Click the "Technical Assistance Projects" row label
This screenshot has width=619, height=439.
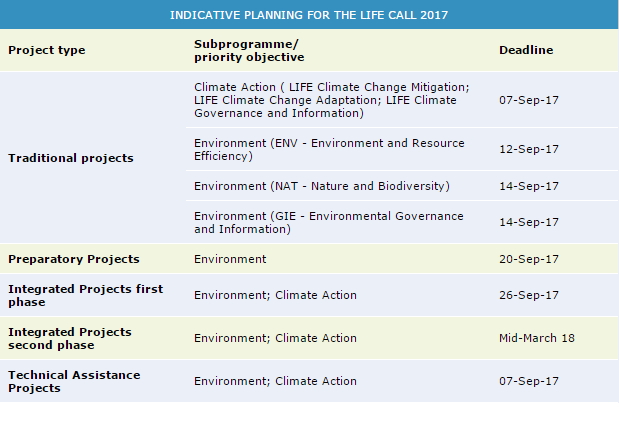pyautogui.click(x=74, y=381)
